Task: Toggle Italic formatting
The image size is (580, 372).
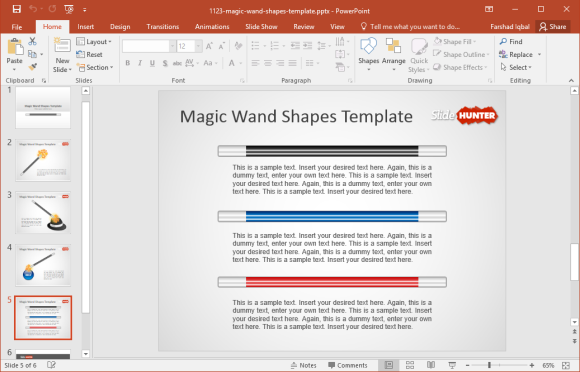Action: (140, 63)
